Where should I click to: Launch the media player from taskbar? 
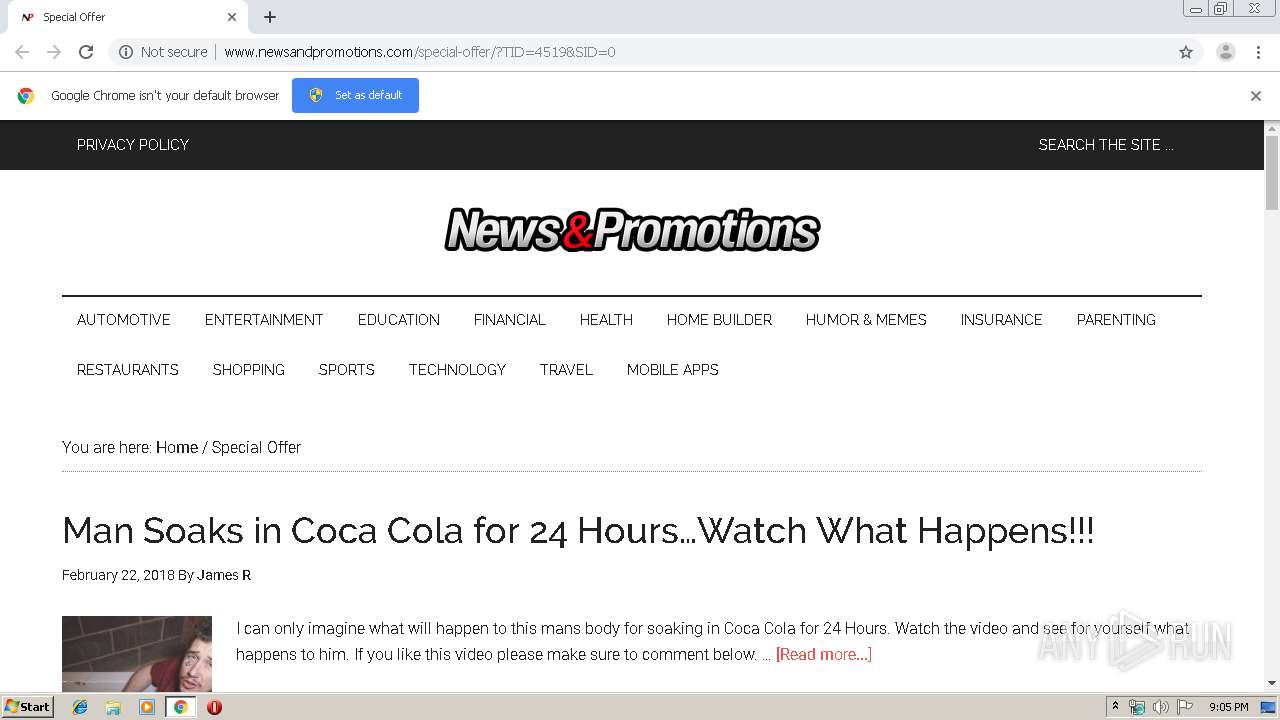pyautogui.click(x=147, y=707)
